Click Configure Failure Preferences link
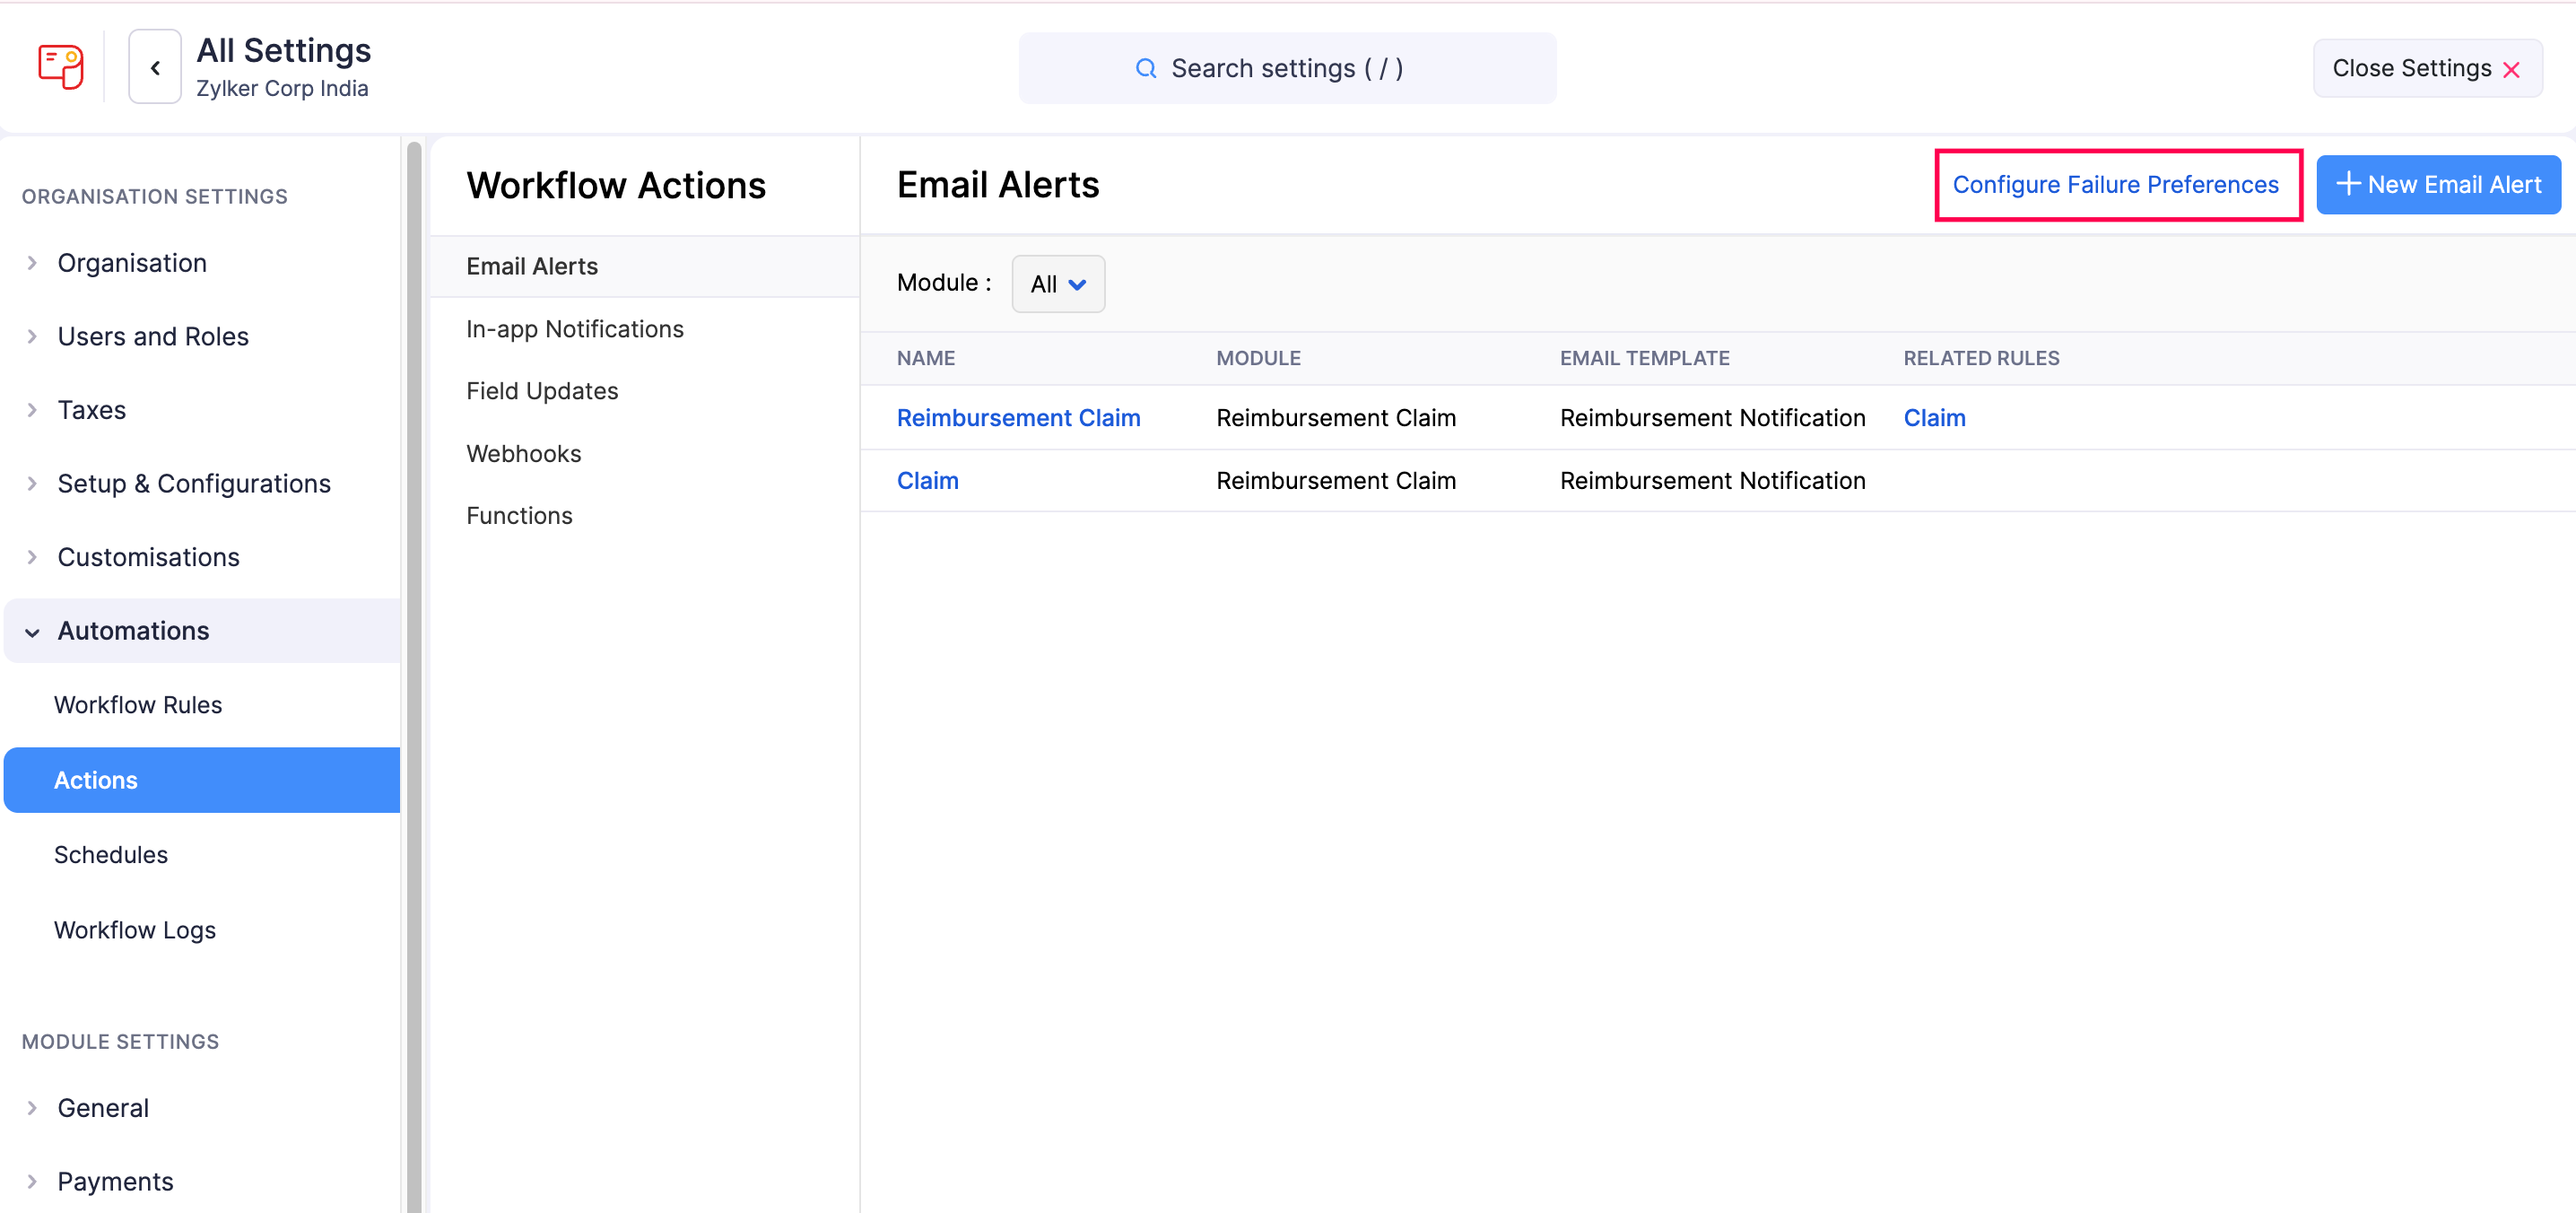 click(x=2116, y=184)
